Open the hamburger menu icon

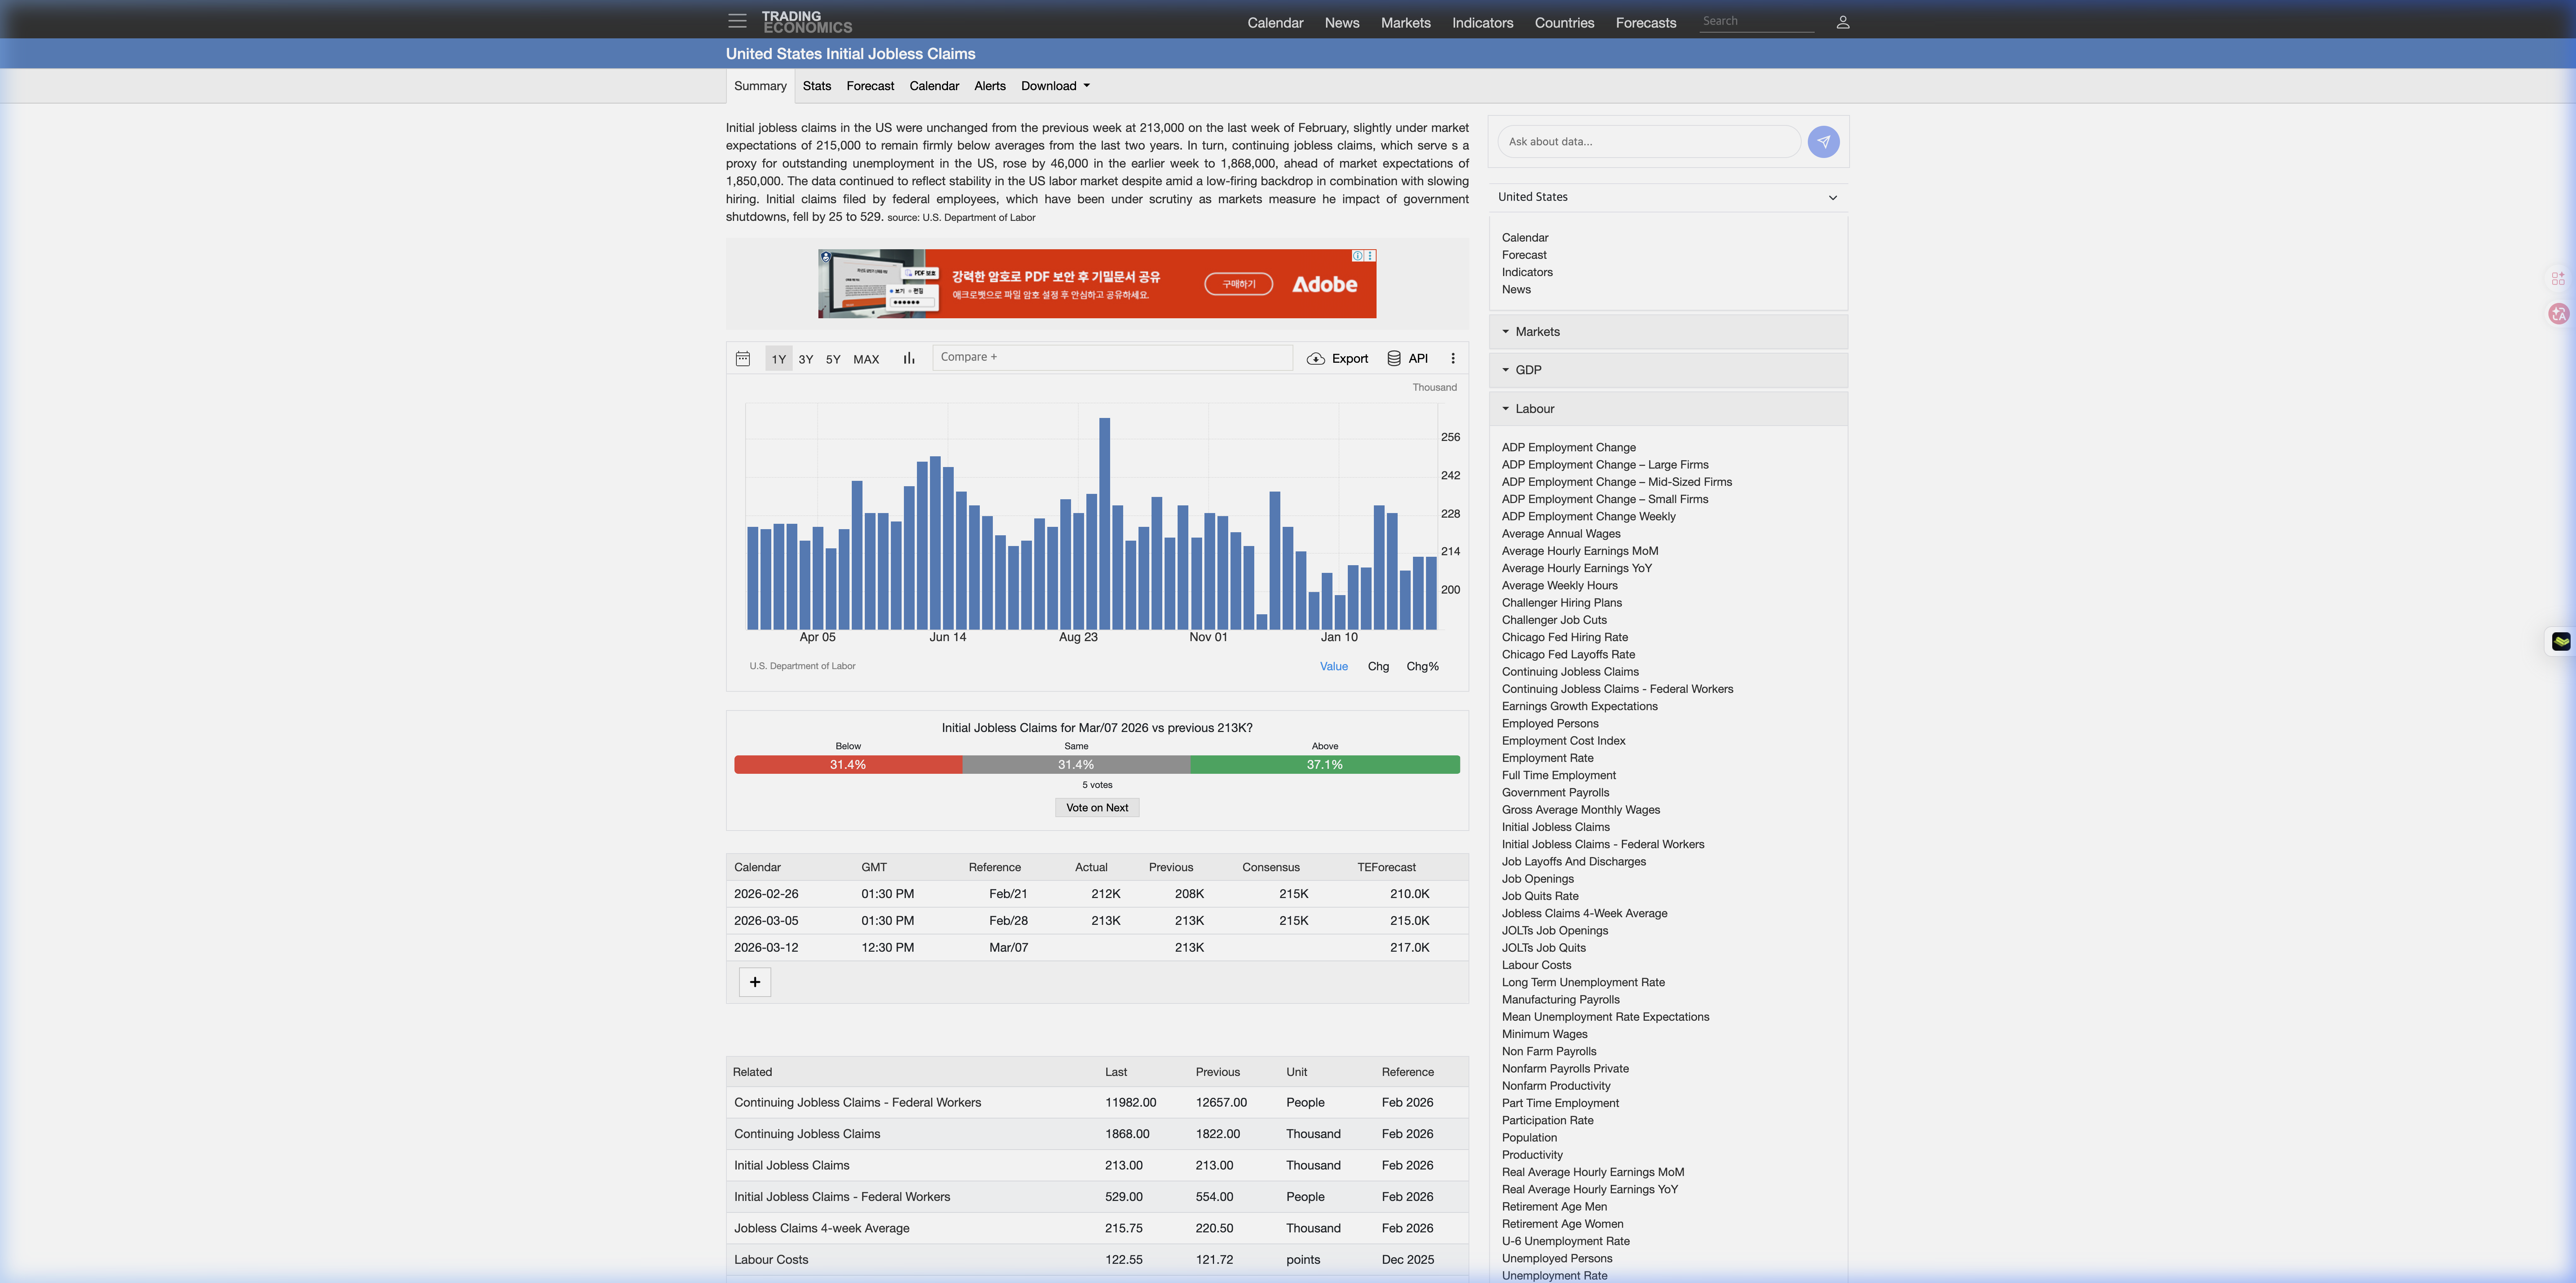737,21
